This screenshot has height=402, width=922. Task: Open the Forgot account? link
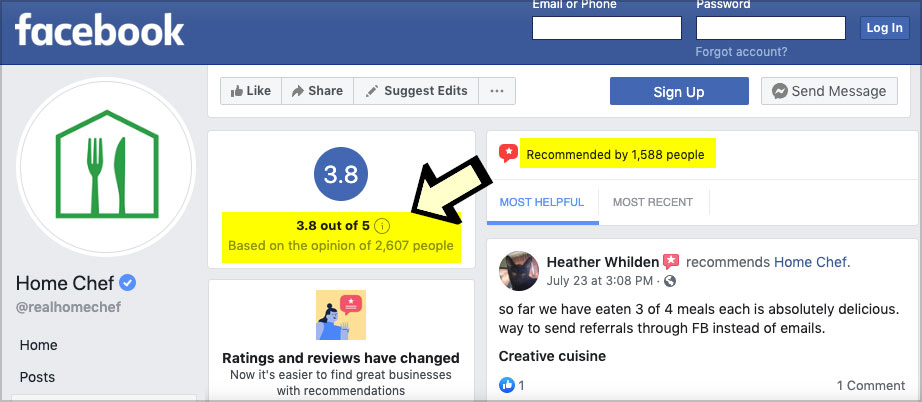(741, 52)
